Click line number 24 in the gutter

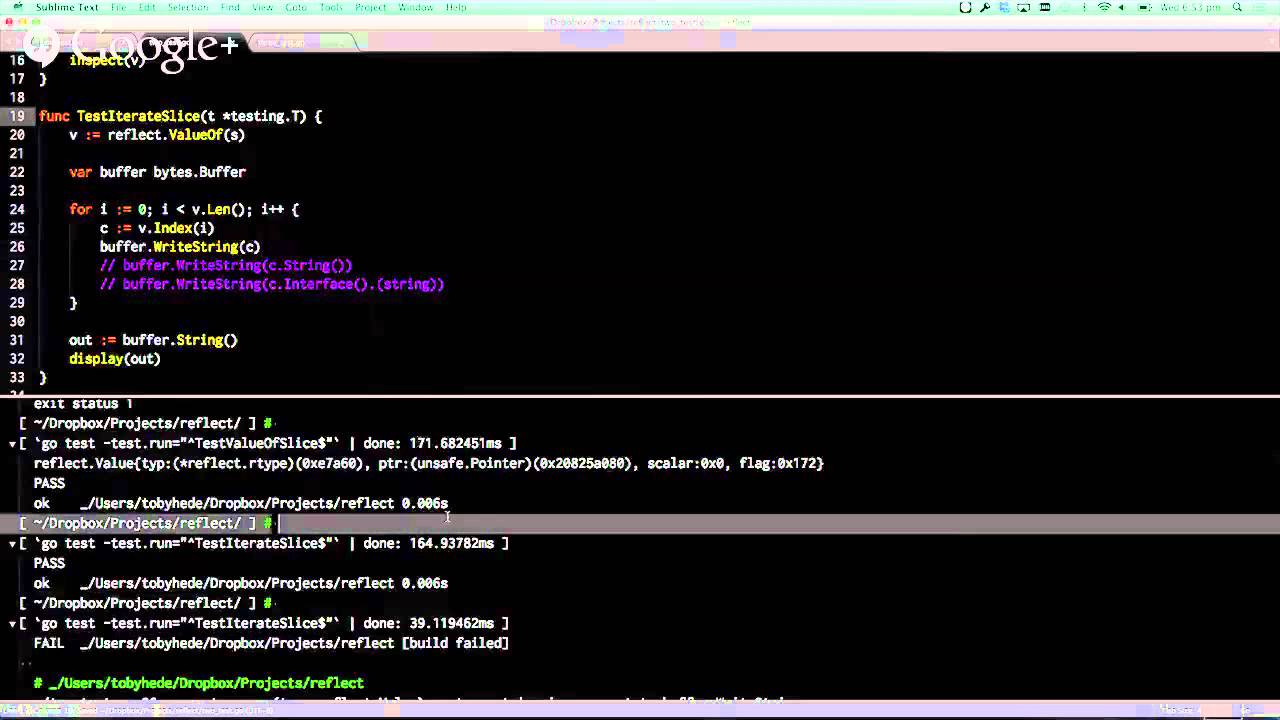tap(17, 209)
